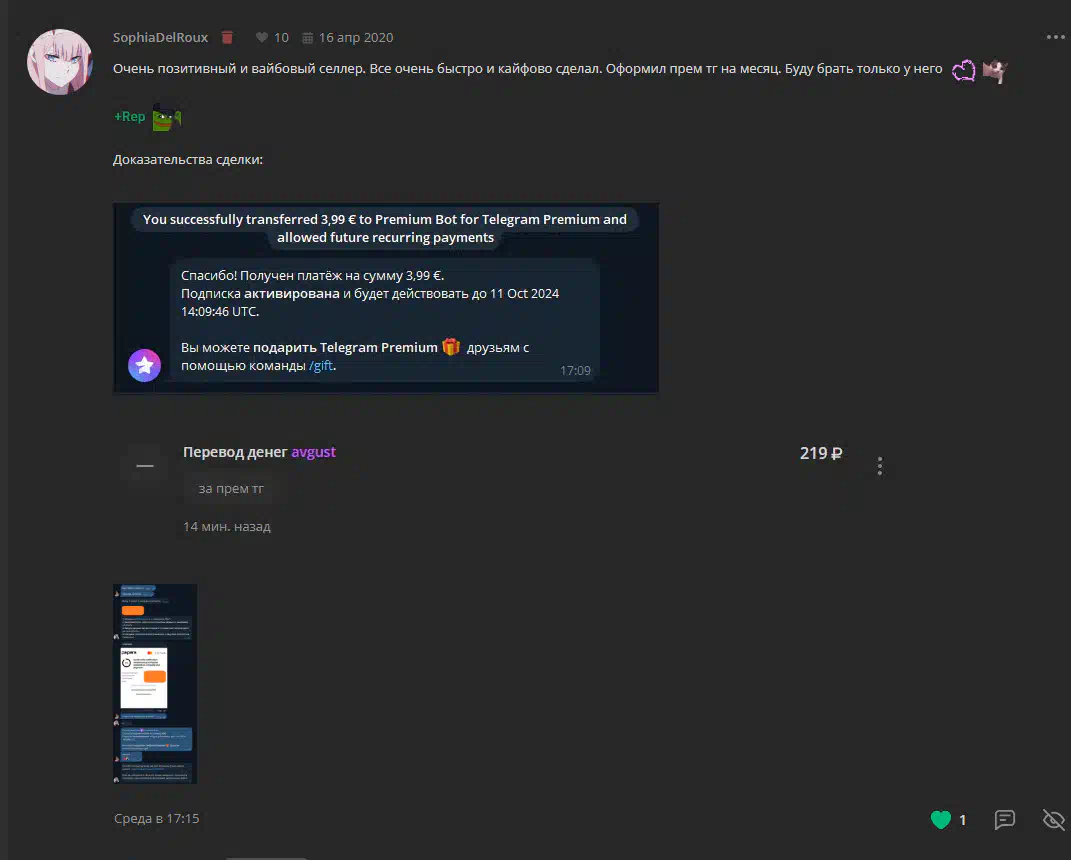Enlarge the Telegram payment confirmation image
This screenshot has height=860, width=1071.
(x=386, y=298)
